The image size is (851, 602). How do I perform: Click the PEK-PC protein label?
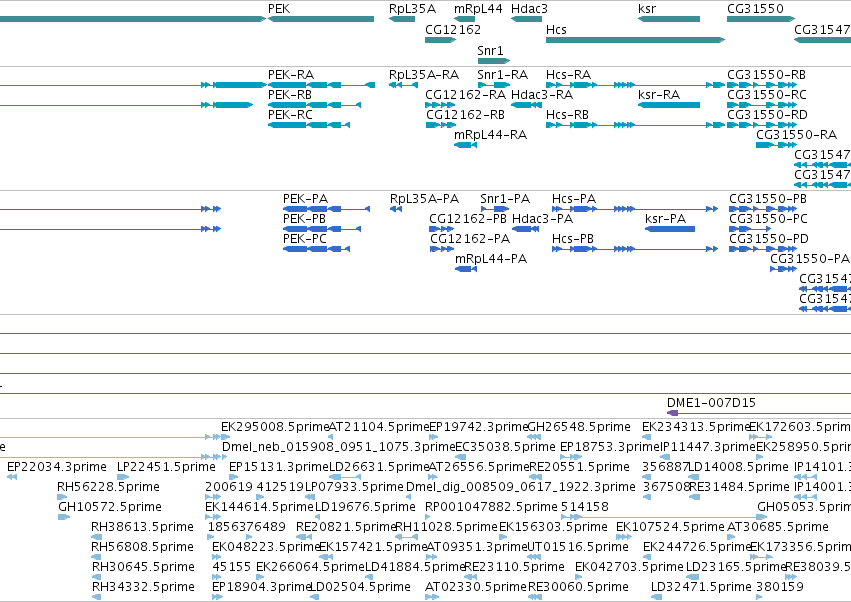coord(305,239)
